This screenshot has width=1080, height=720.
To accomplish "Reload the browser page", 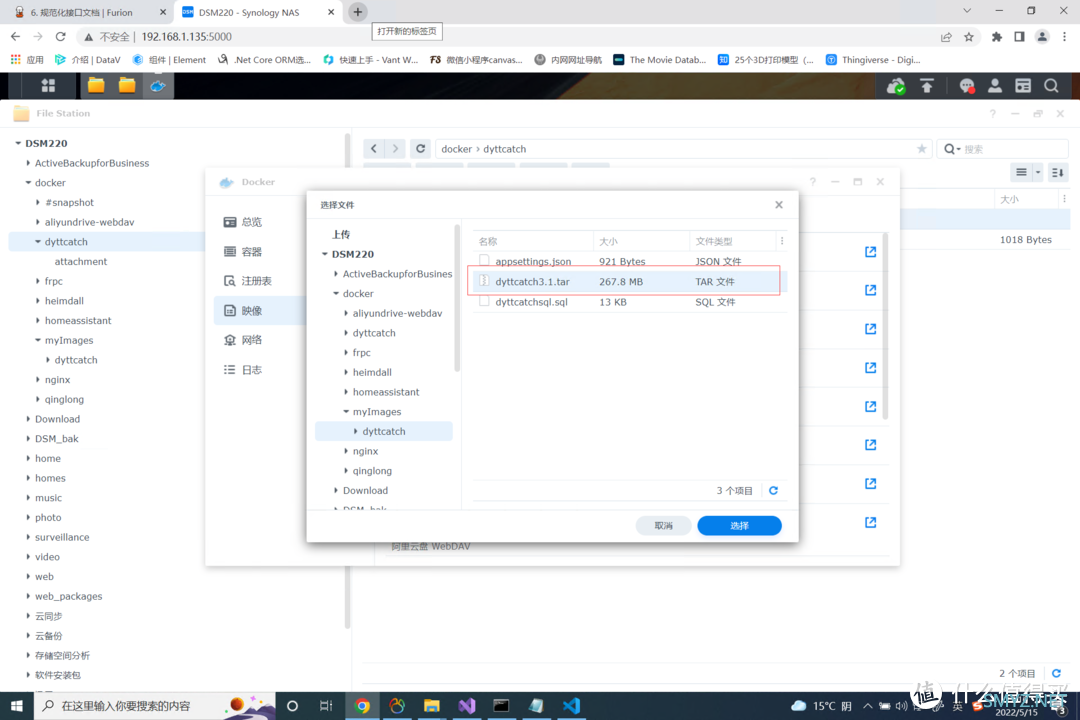I will click(x=61, y=37).
